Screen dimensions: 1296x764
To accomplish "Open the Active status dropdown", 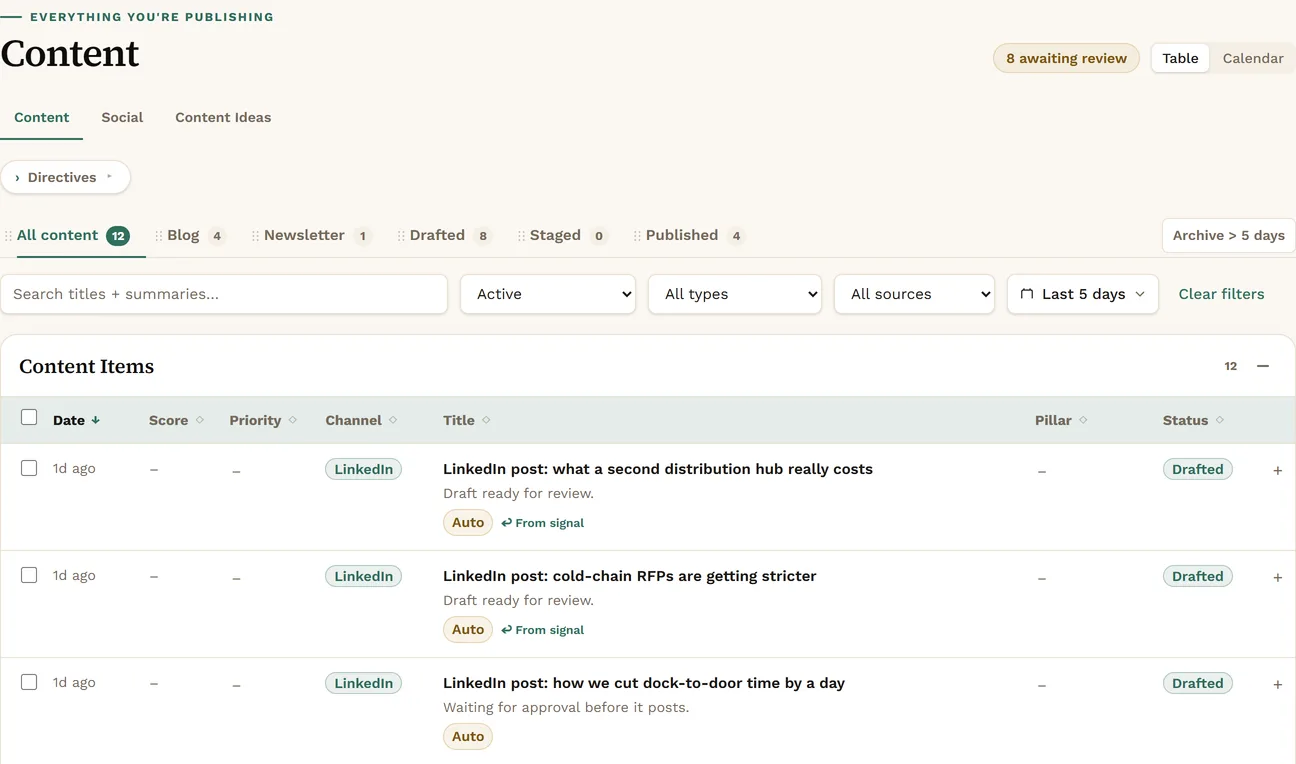I will coord(548,294).
